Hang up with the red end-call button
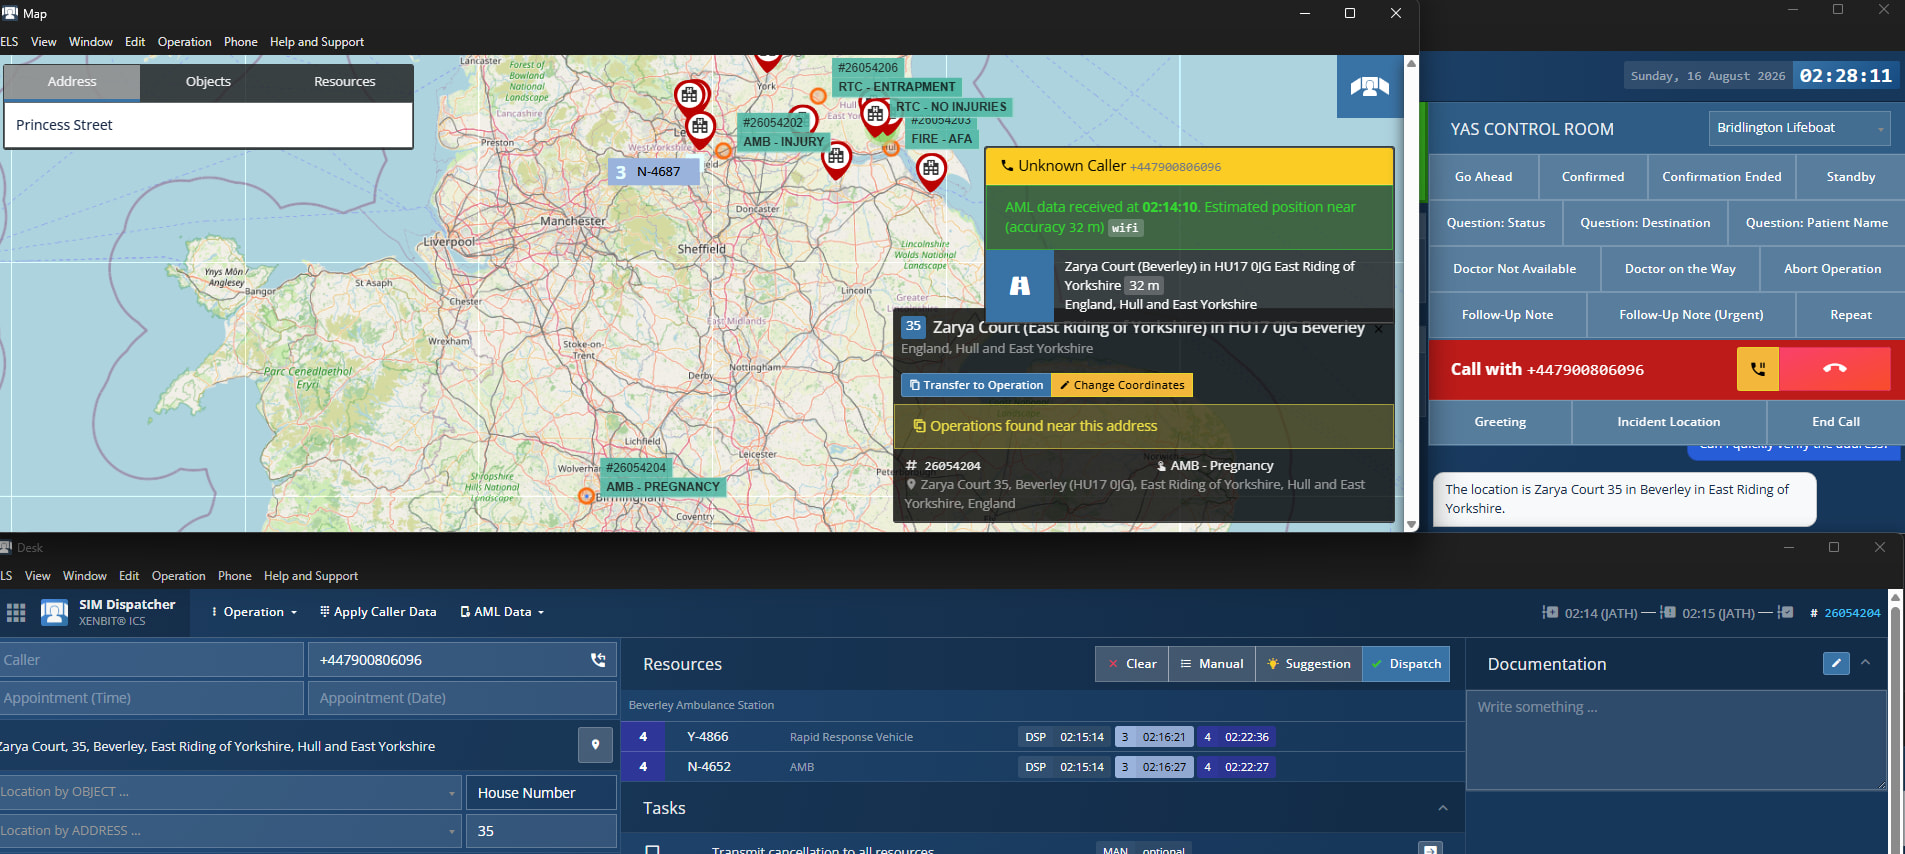Viewport: 1905px width, 854px height. [x=1835, y=369]
